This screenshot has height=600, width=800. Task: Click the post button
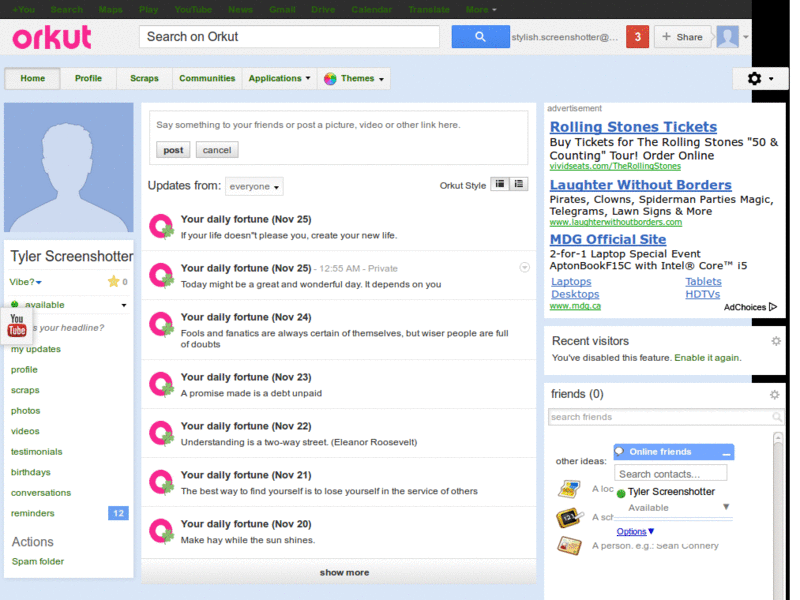click(x=173, y=150)
